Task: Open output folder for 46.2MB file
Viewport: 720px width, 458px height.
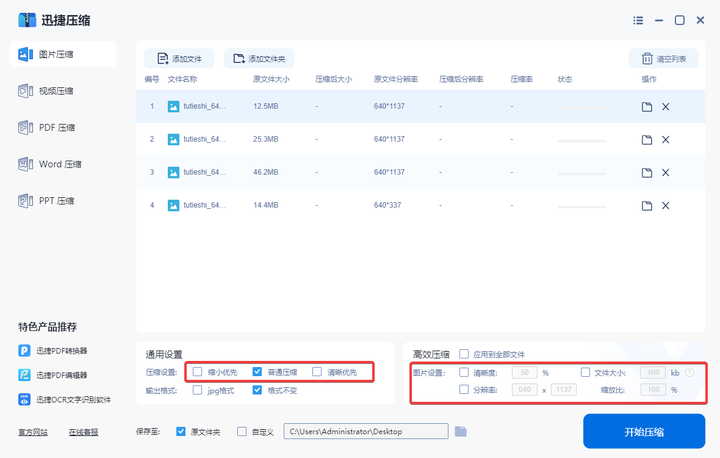Action: (647, 173)
